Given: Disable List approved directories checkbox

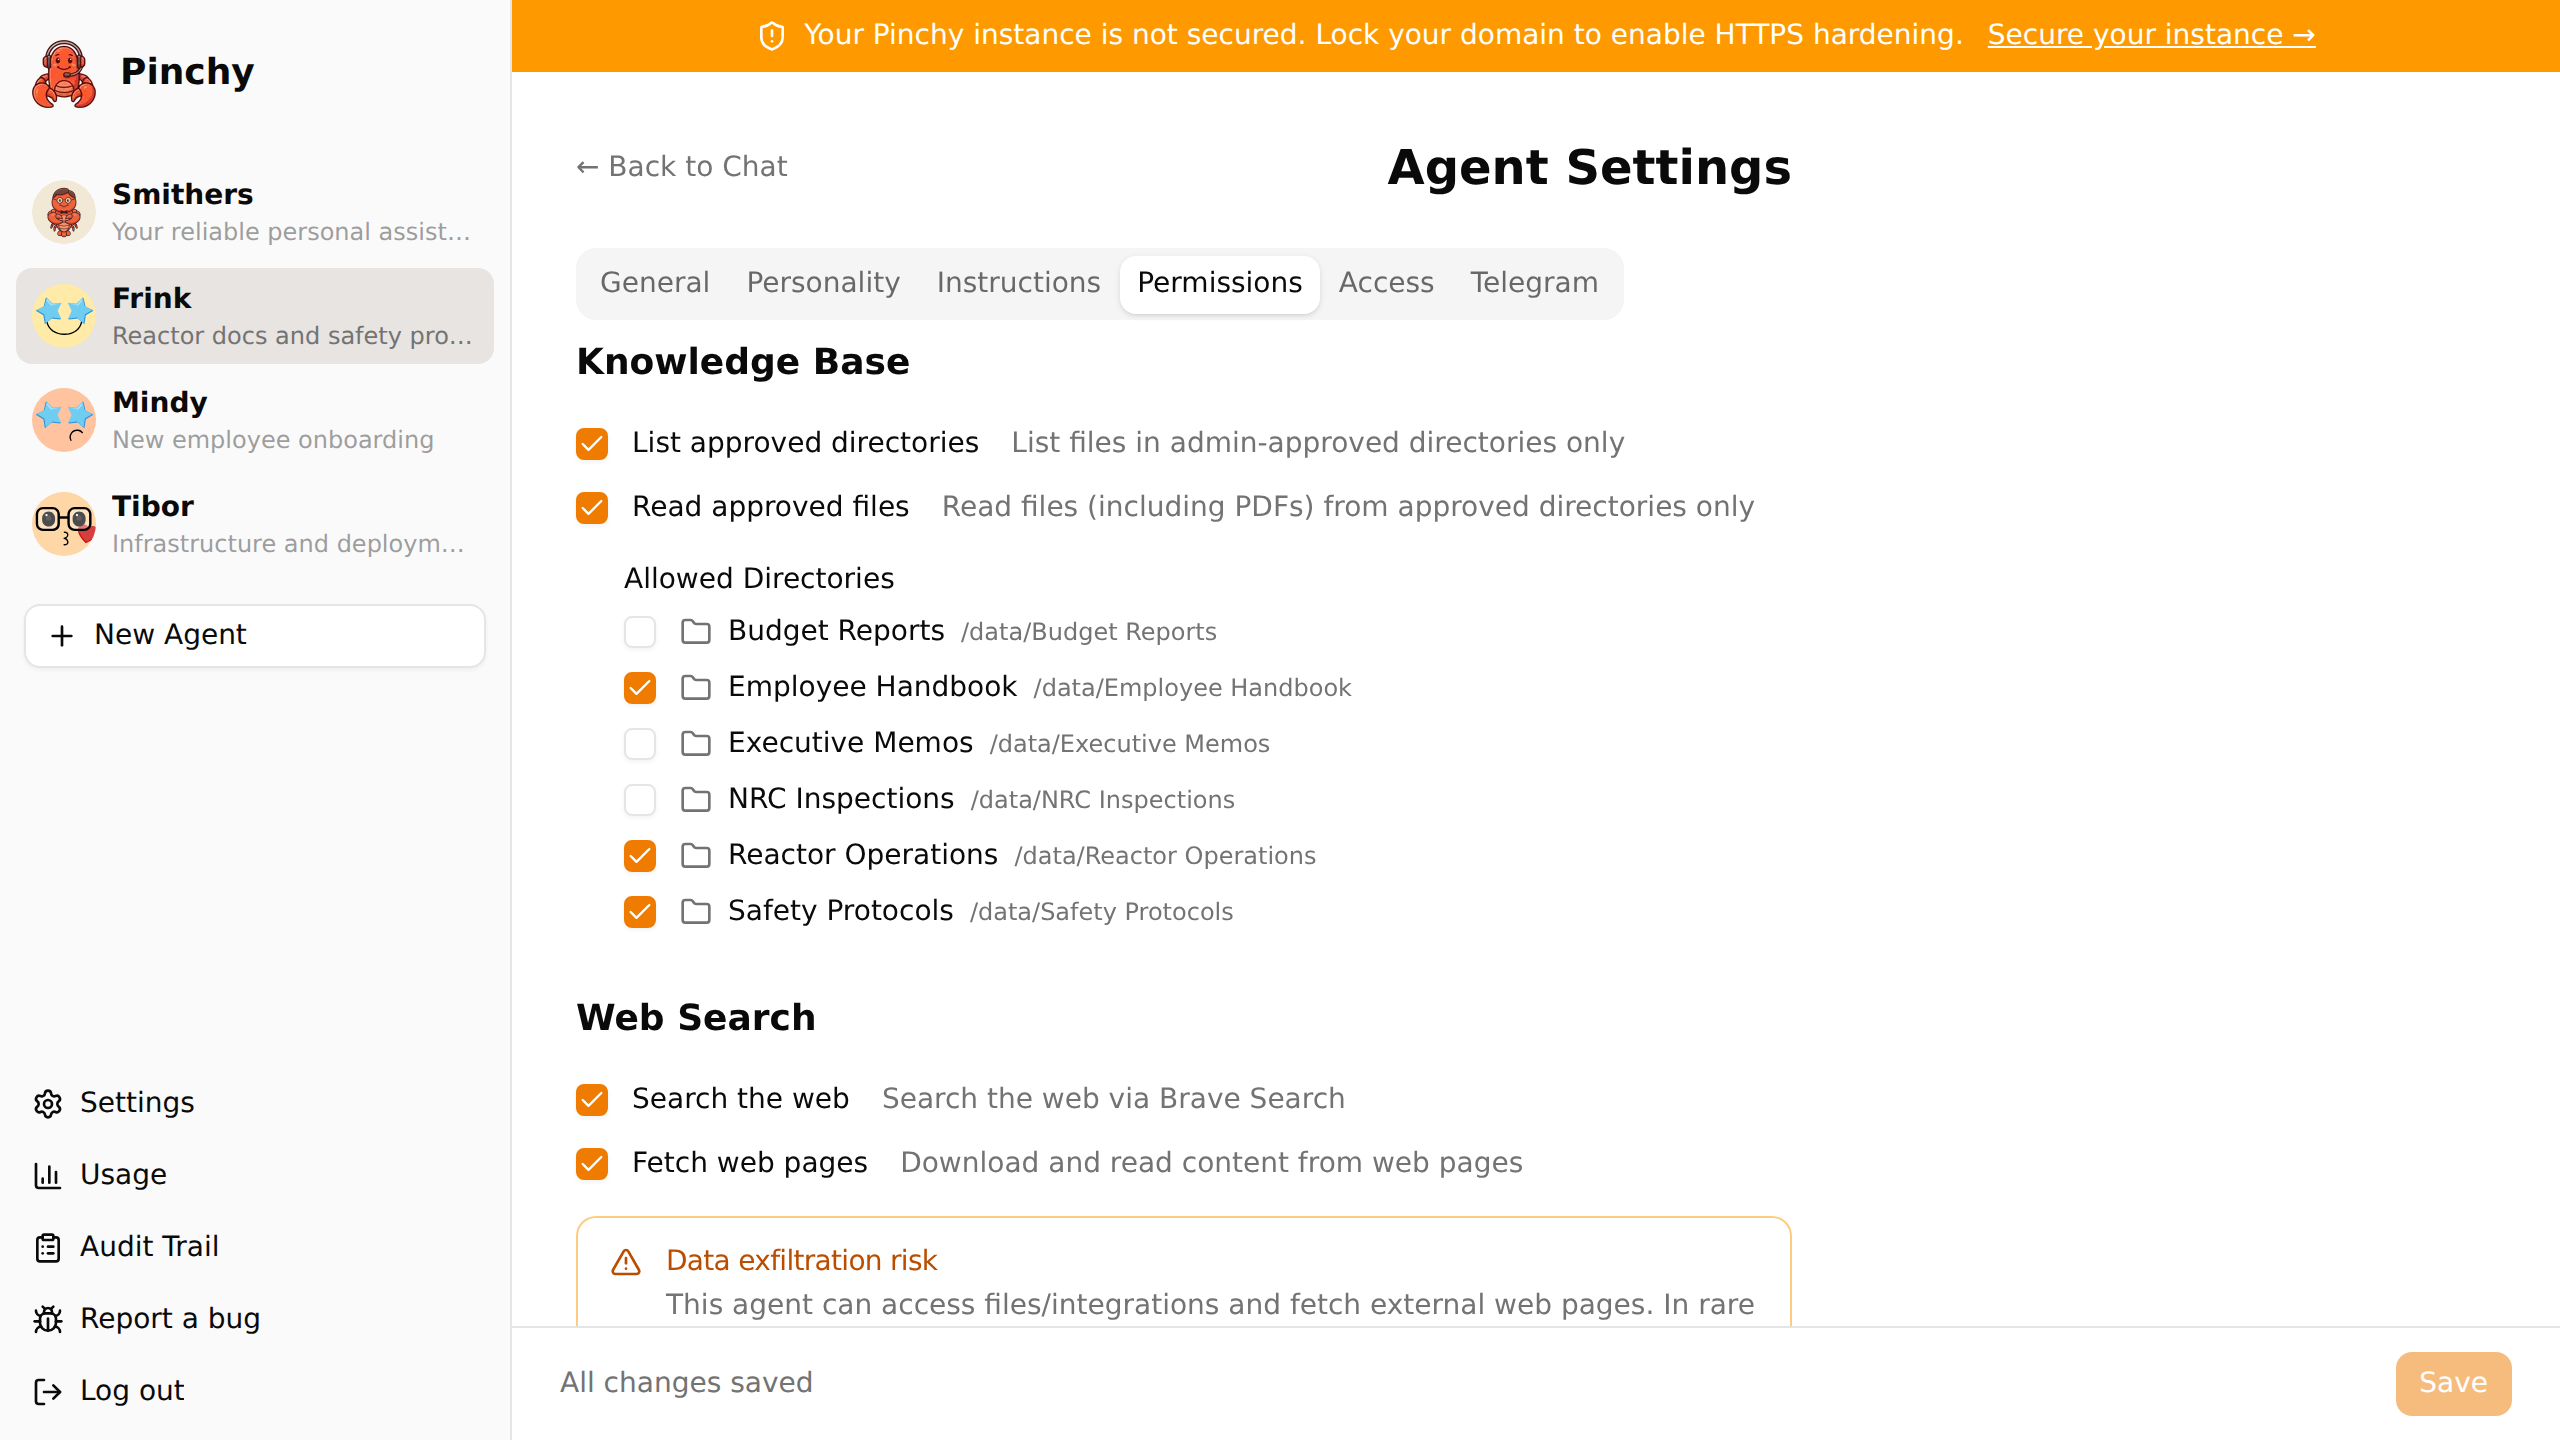Looking at the screenshot, I should point(592,443).
